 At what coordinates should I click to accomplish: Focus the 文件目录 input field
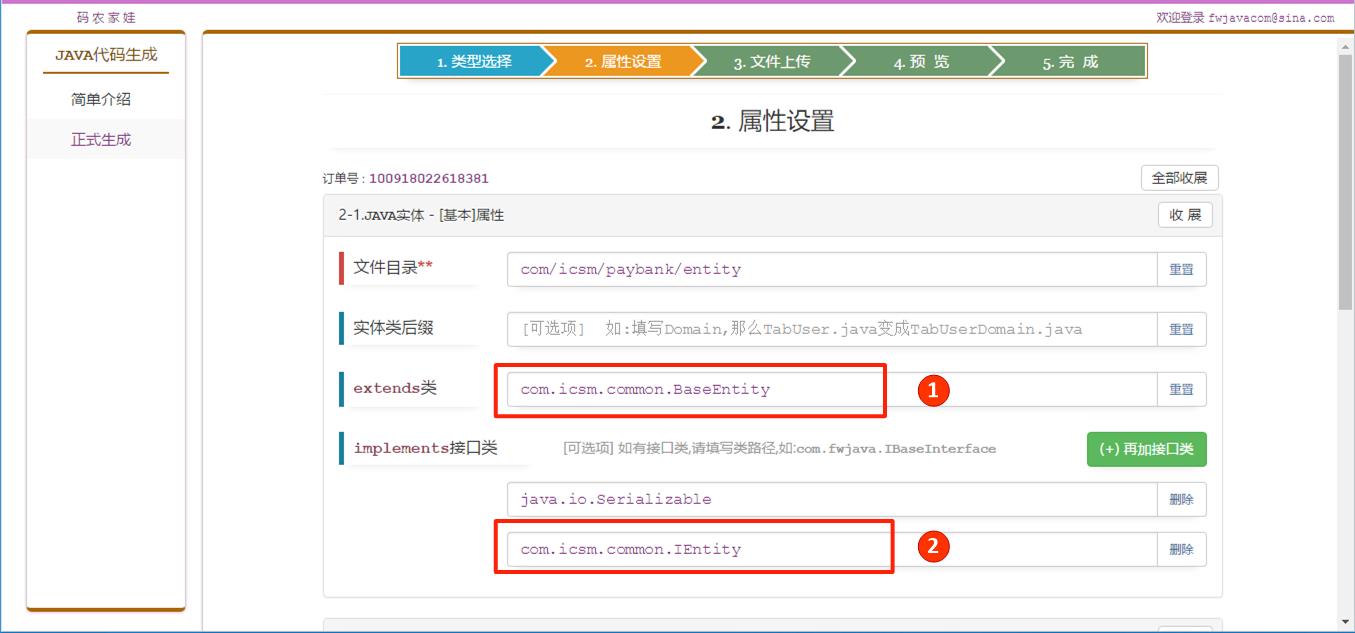point(831,269)
